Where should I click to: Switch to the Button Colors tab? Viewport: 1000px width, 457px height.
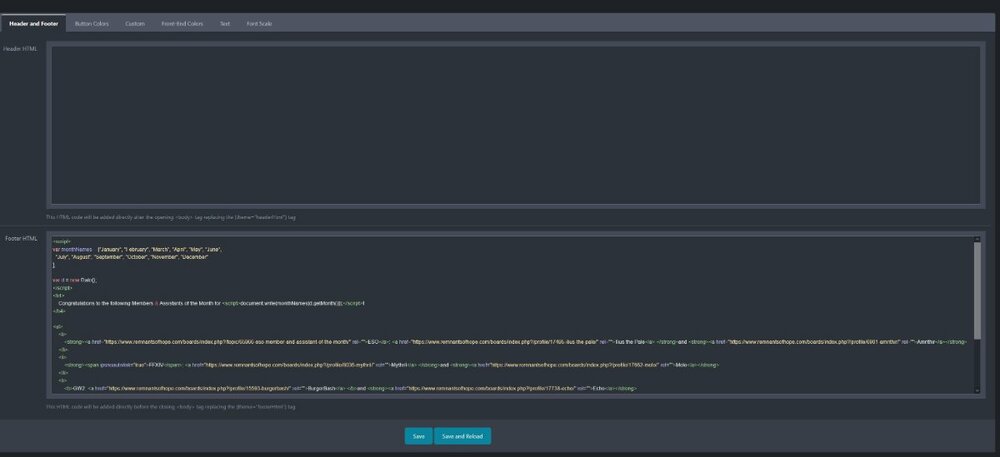92,23
